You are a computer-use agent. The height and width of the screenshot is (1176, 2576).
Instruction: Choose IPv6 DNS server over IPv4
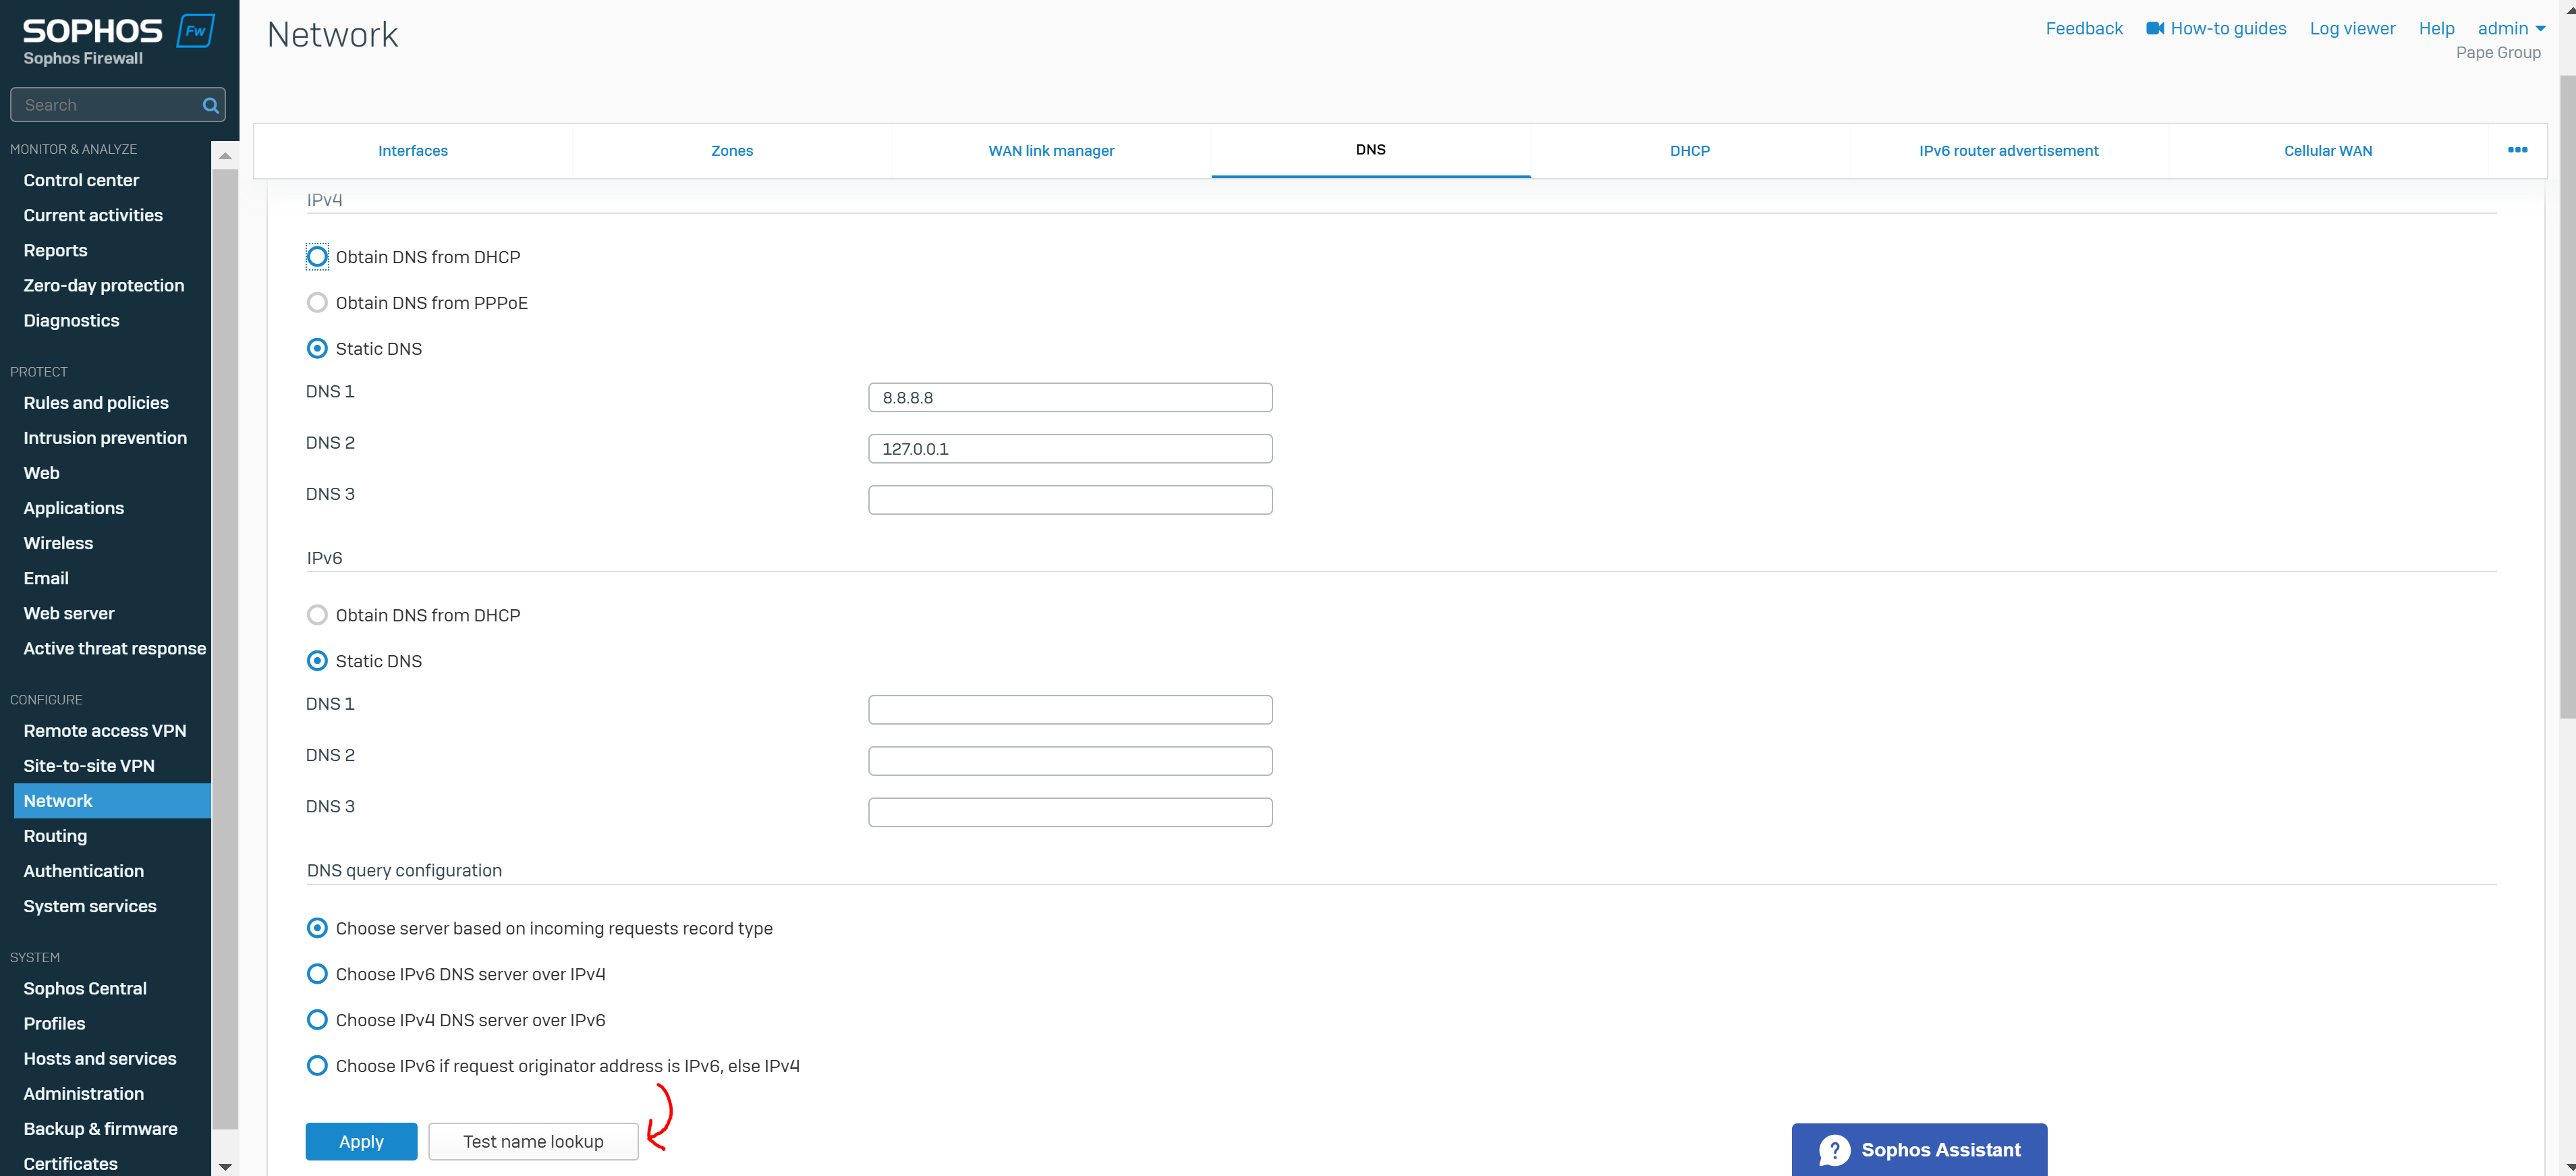317,974
